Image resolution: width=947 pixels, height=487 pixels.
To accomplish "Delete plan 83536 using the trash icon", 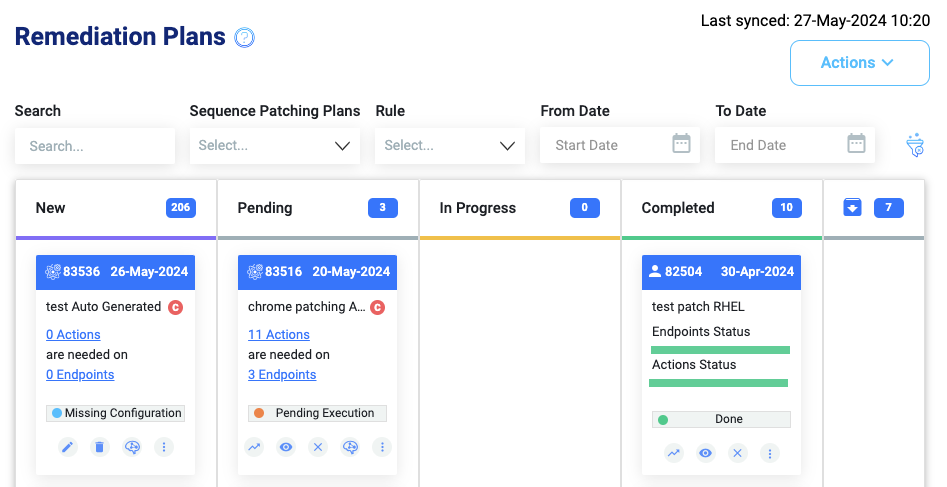I will click(x=100, y=447).
